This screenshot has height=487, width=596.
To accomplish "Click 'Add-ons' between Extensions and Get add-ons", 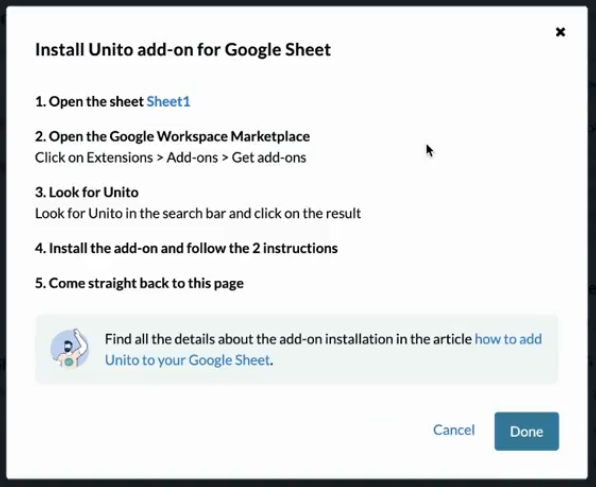I will pos(192,157).
